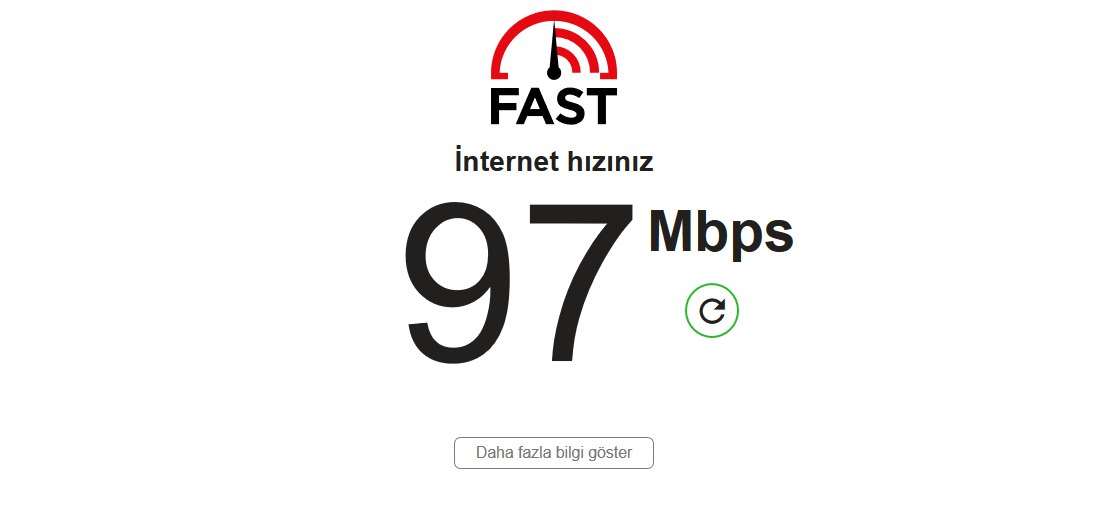Click the bold FAST wordmark text
Viewport: 1099px width, 517px height.
pyautogui.click(x=554, y=106)
